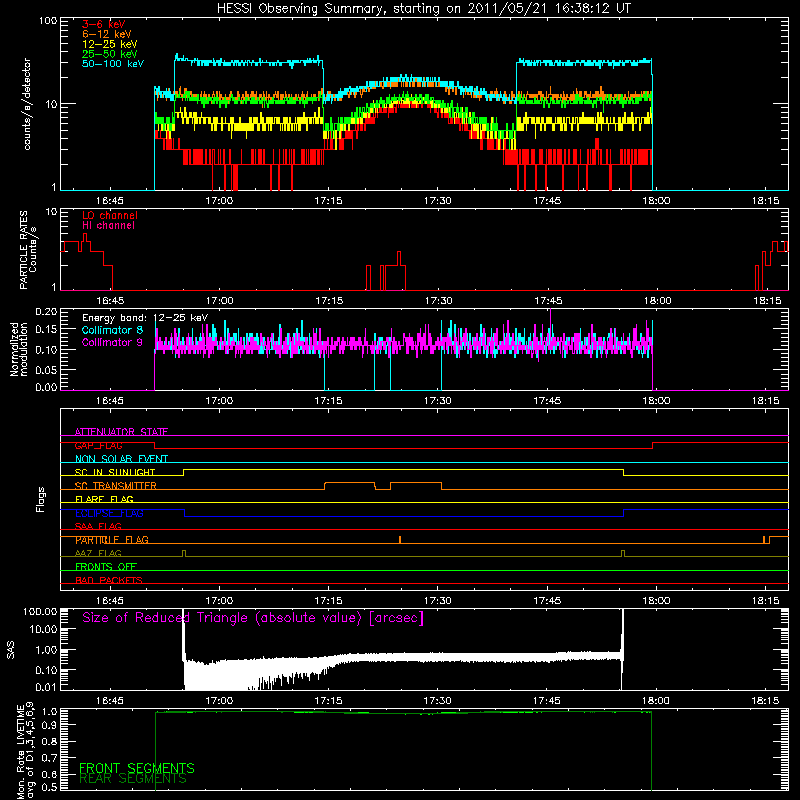Viewport: 800px width, 800px height.
Task: Click the GAP_FLAG label
Action: (x=98, y=445)
